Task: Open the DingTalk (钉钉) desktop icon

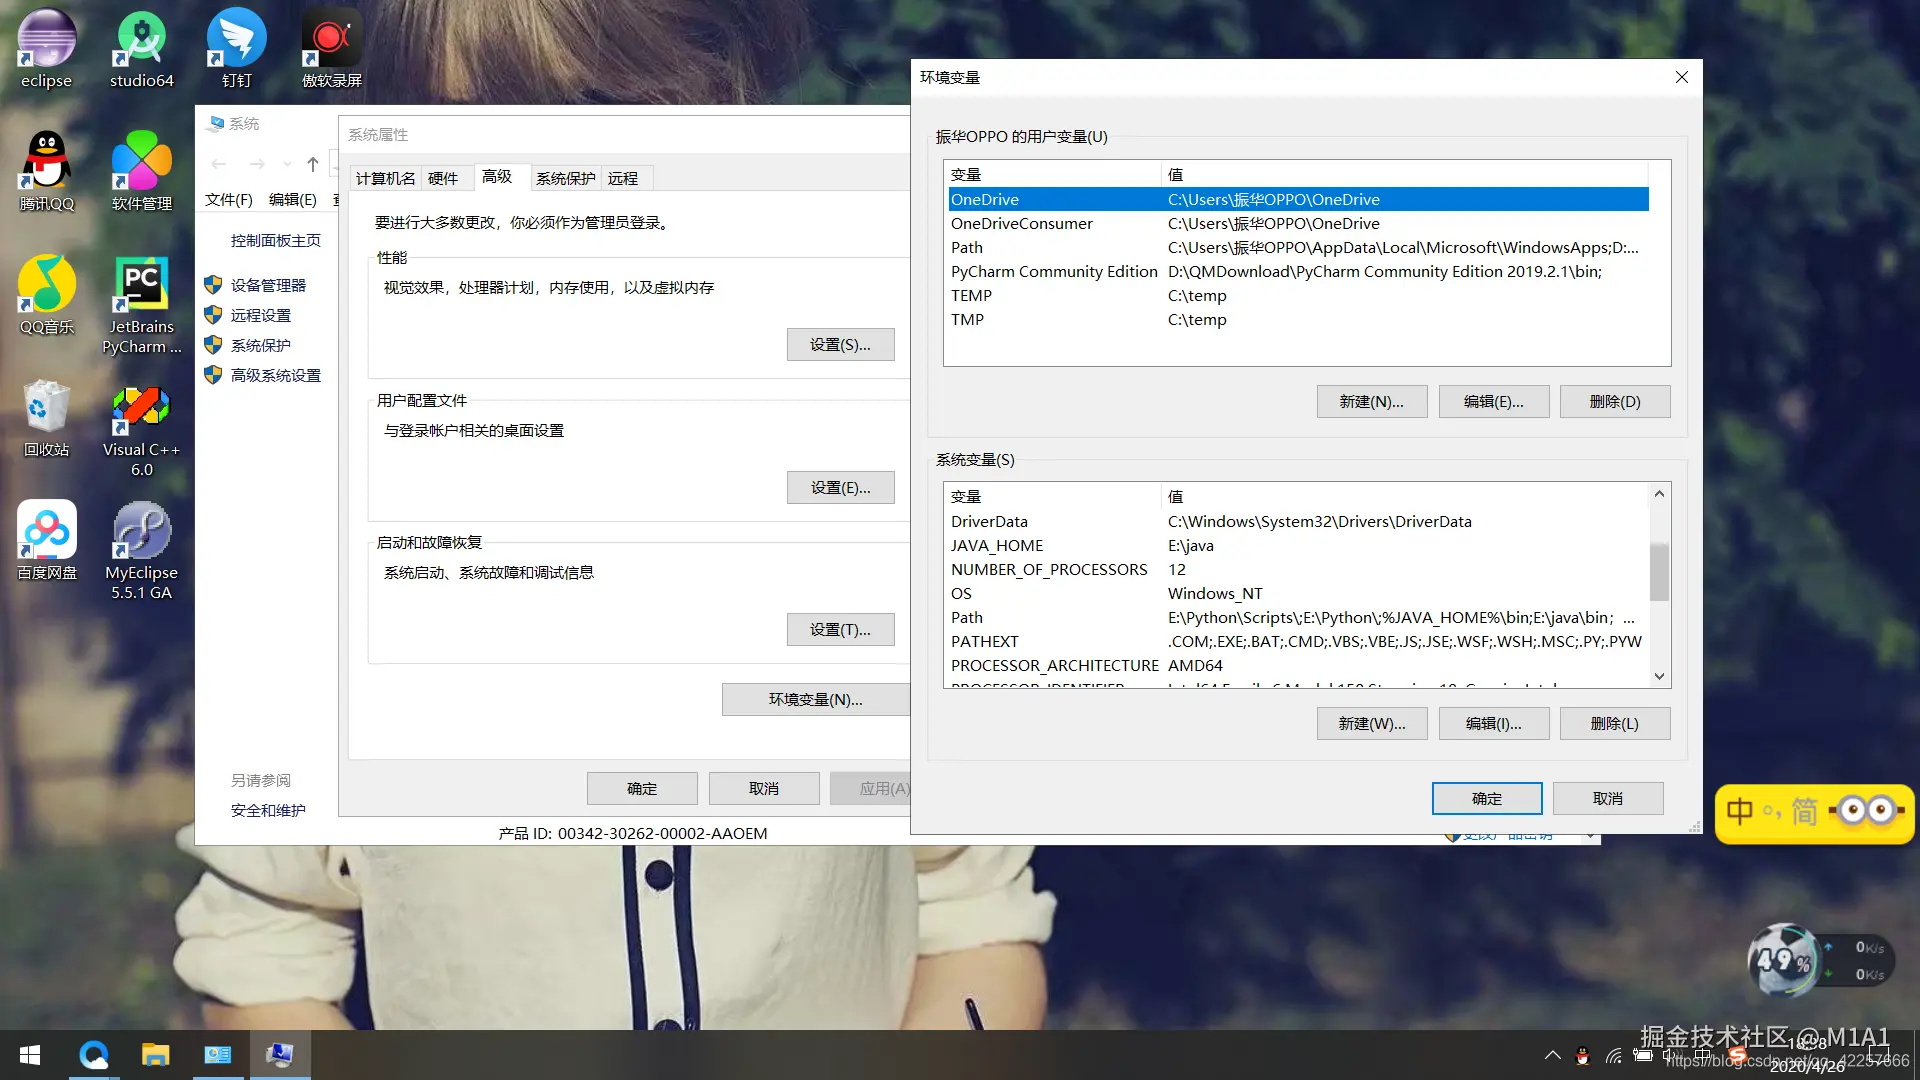Action: (x=236, y=48)
